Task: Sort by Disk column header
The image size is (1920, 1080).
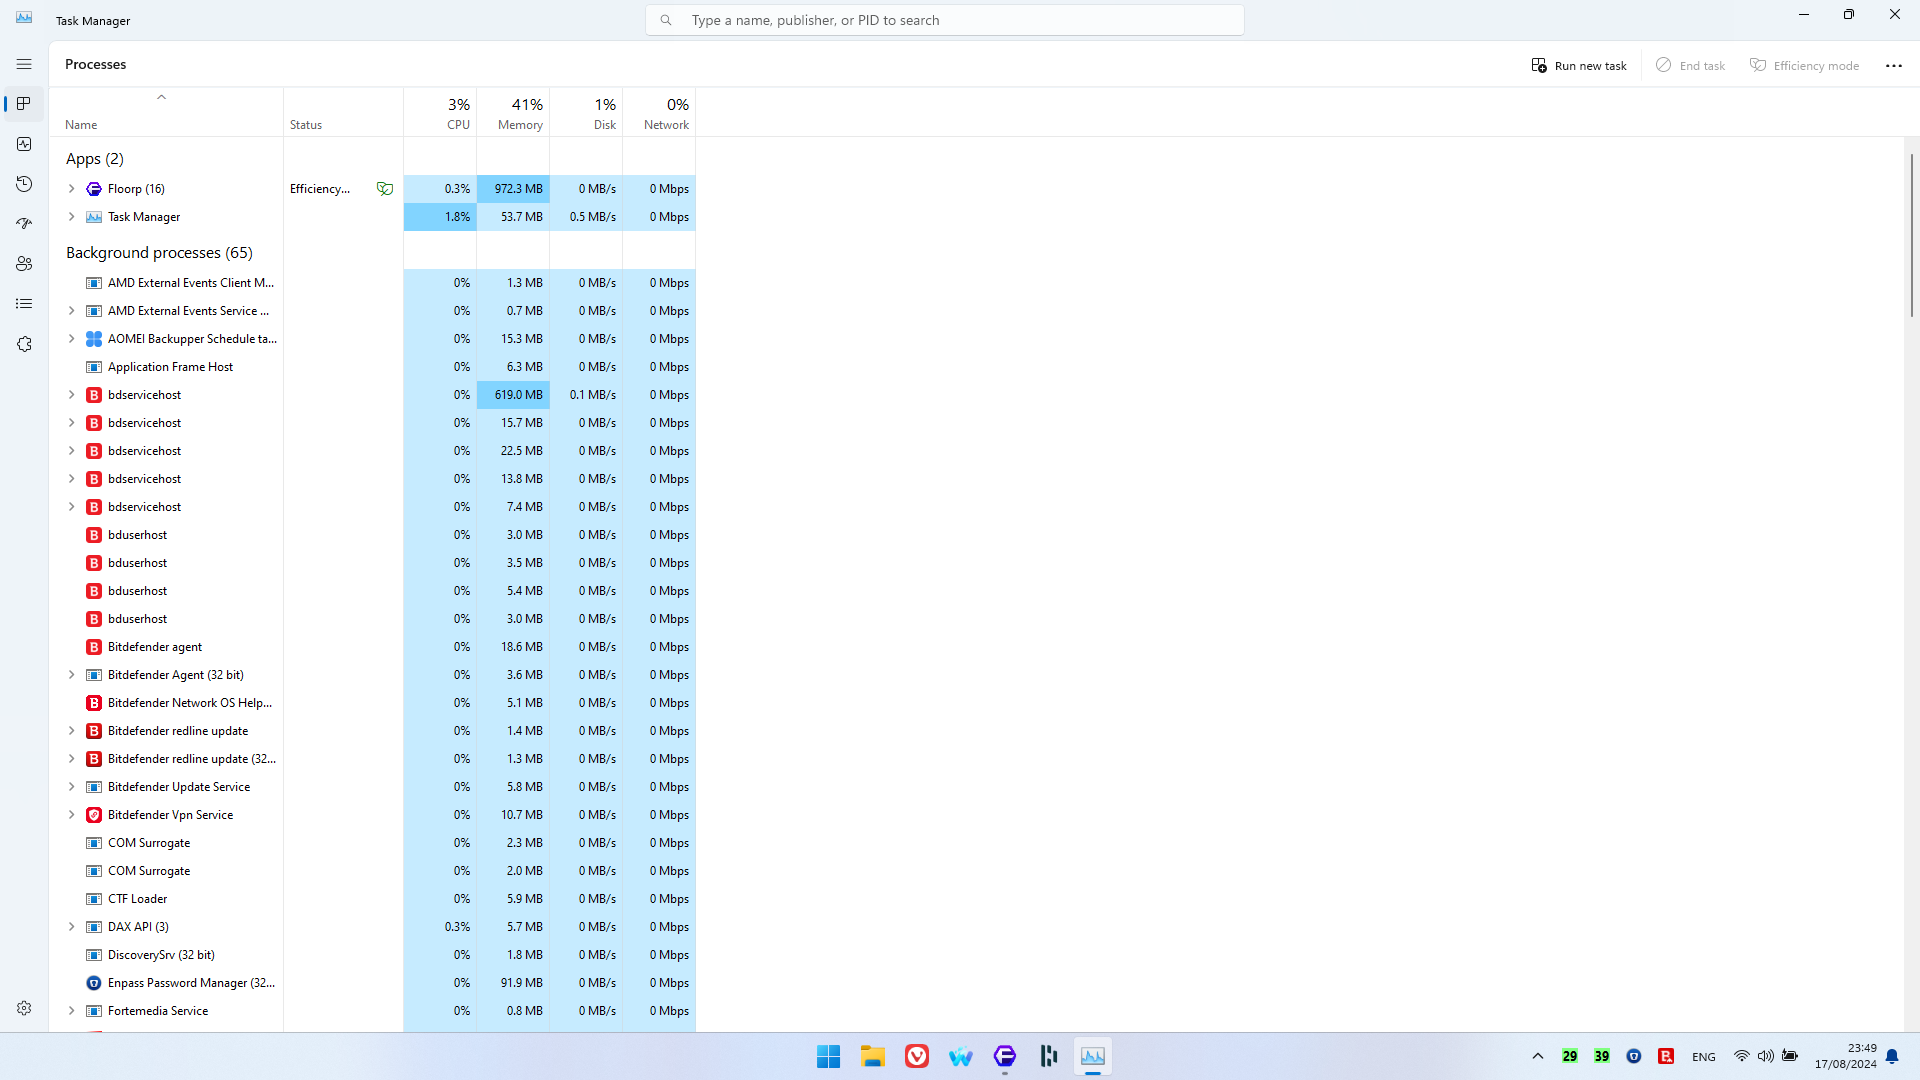Action: (586, 113)
